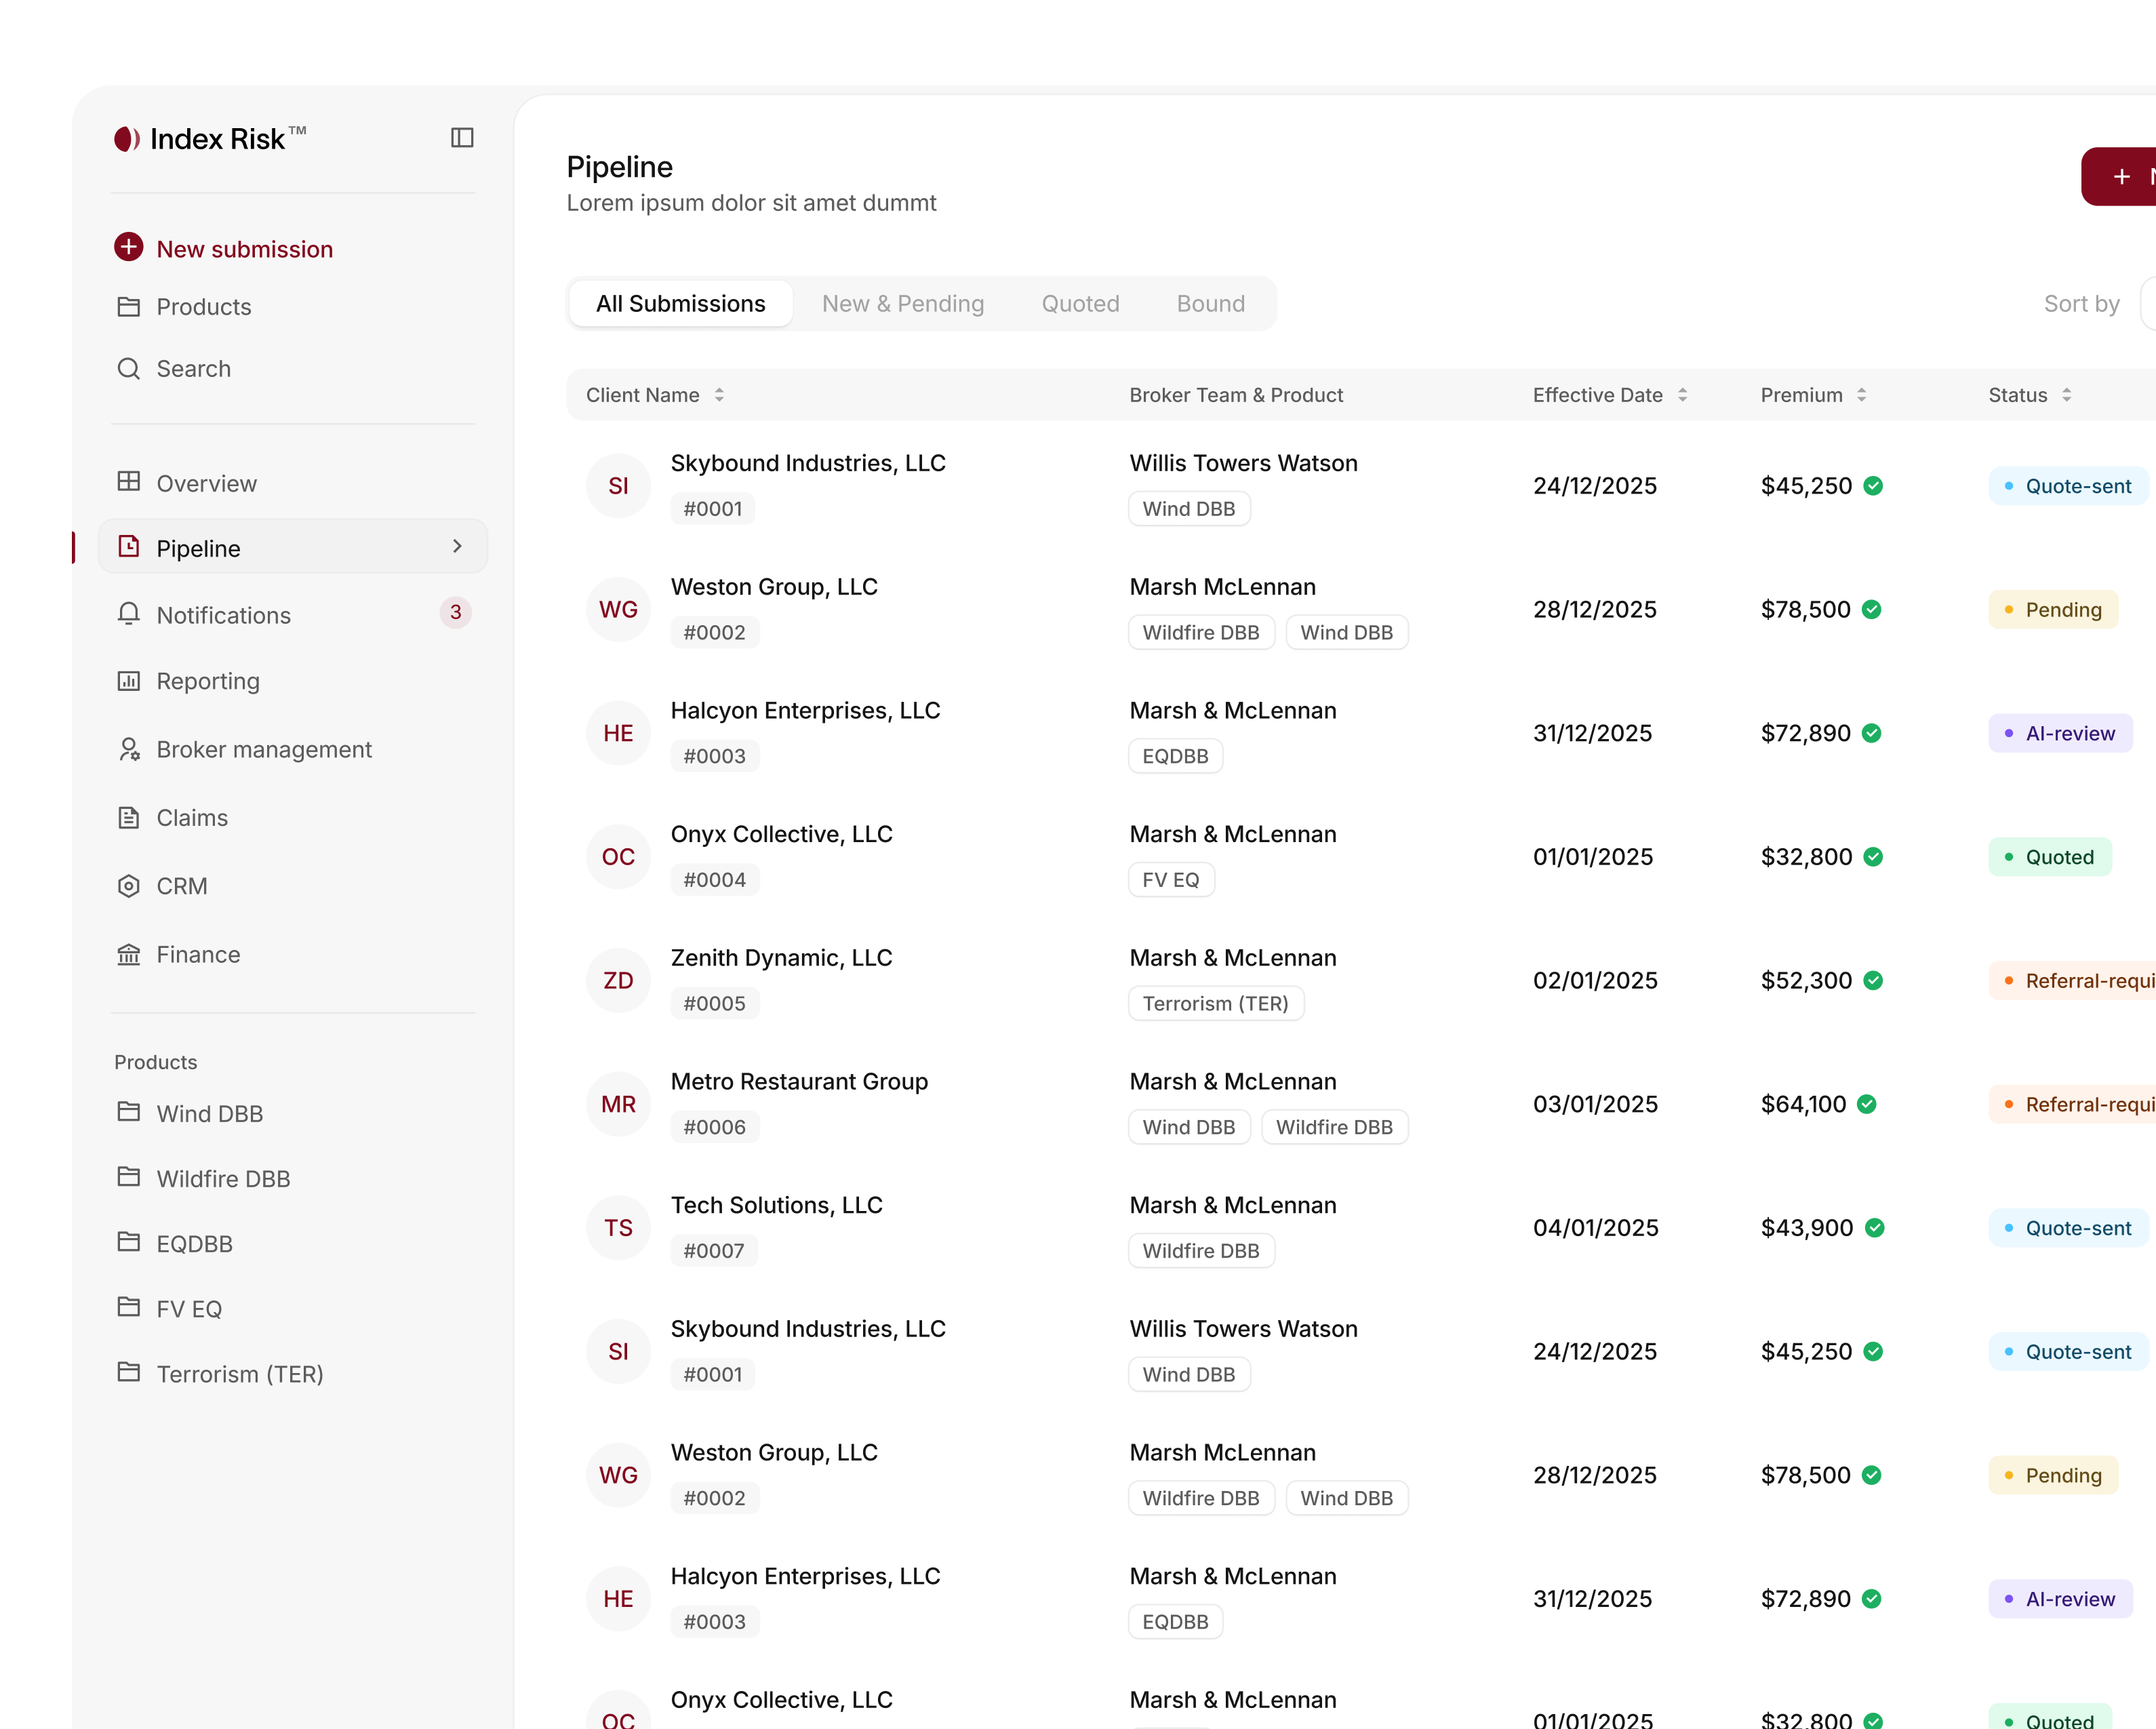Click verified checkmark next to $45,250
The width and height of the screenshot is (2156, 1729).
point(1874,486)
